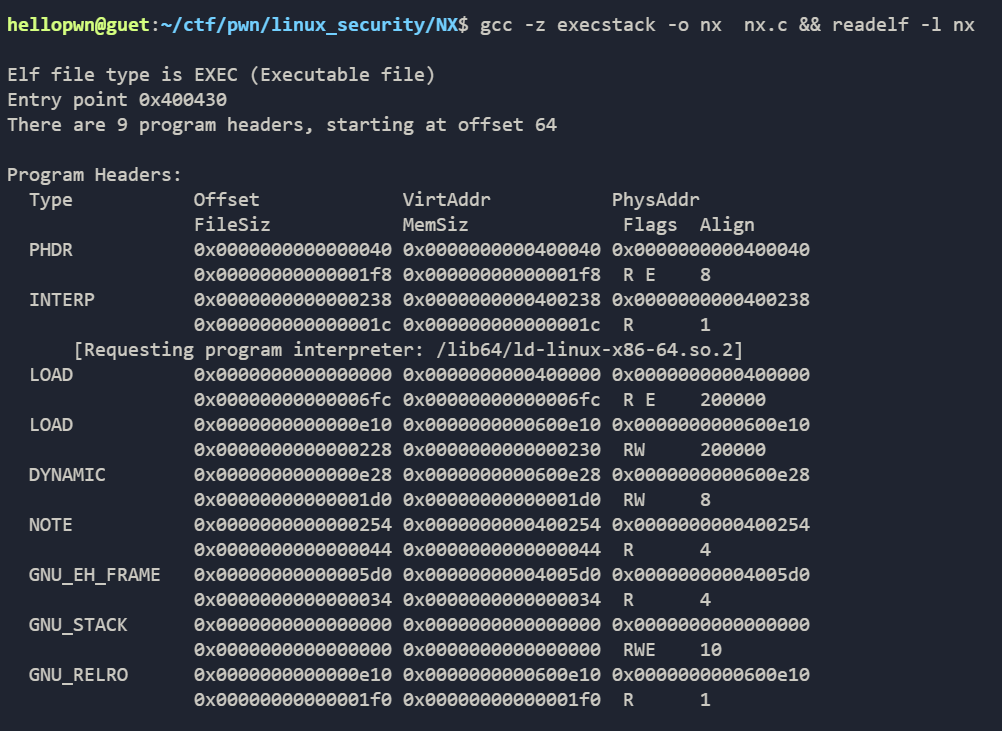This screenshot has width=1002, height=731.
Task: Click the Align column header
Action: point(727,225)
